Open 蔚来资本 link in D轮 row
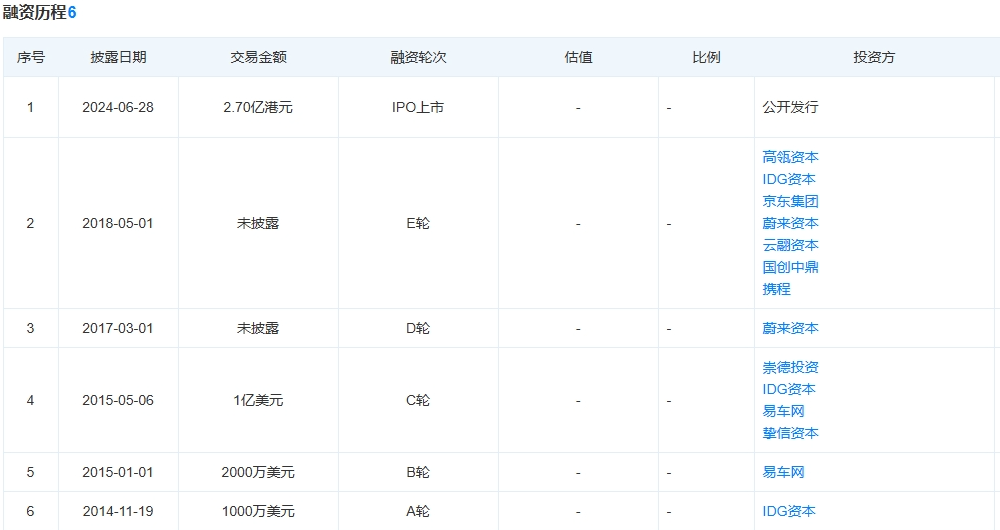 point(790,328)
